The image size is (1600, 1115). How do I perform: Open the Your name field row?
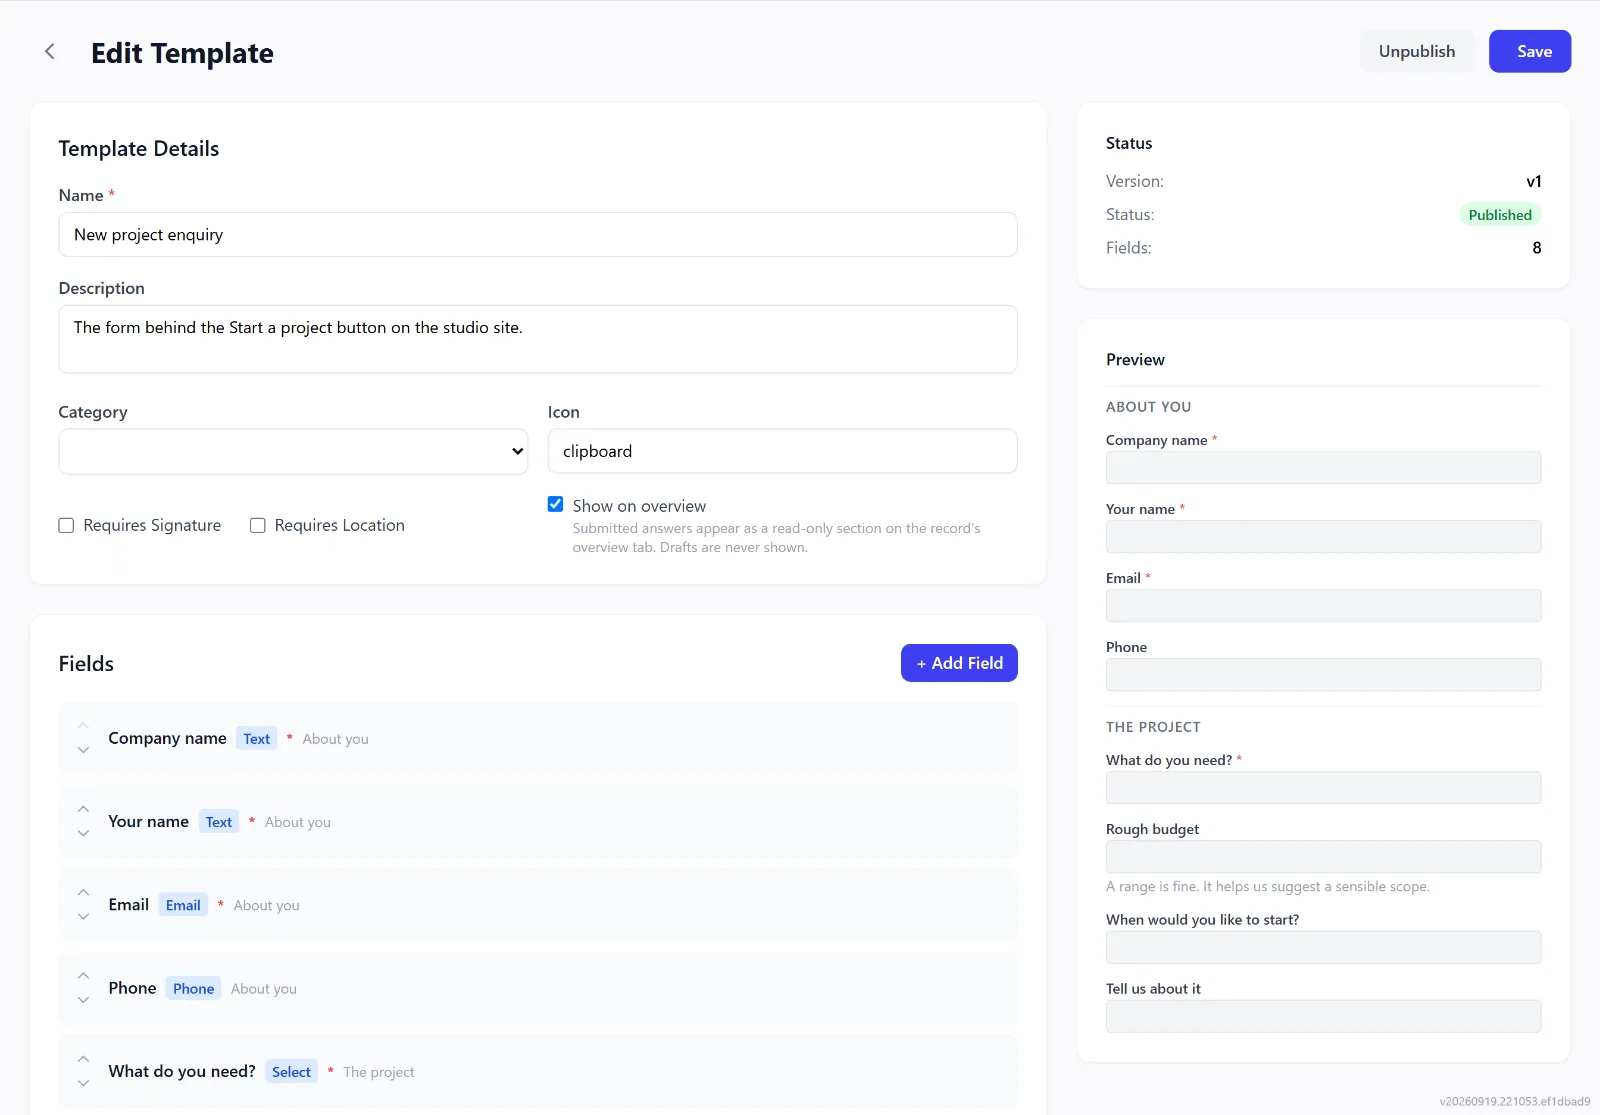[x=538, y=821]
